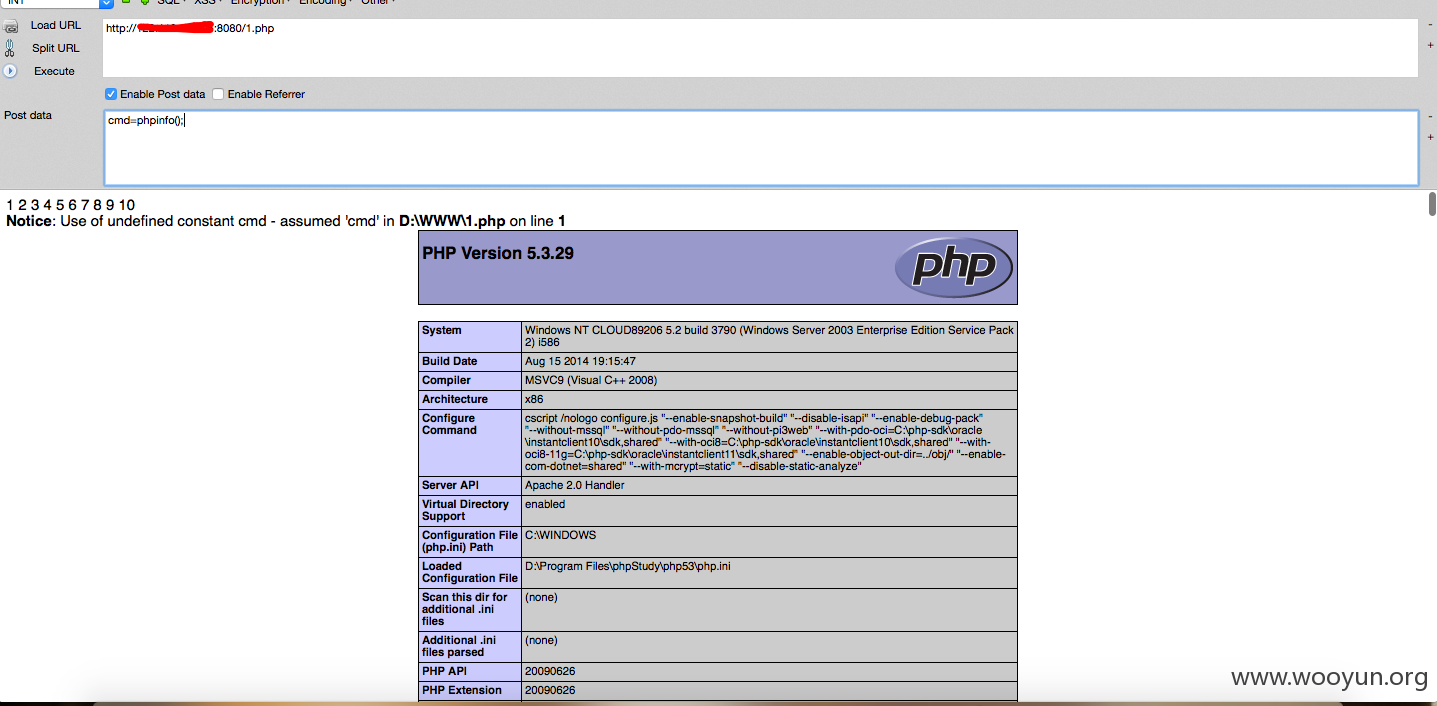This screenshot has height=706, width=1437.
Task: Click the 'Post data' label
Action: click(28, 115)
